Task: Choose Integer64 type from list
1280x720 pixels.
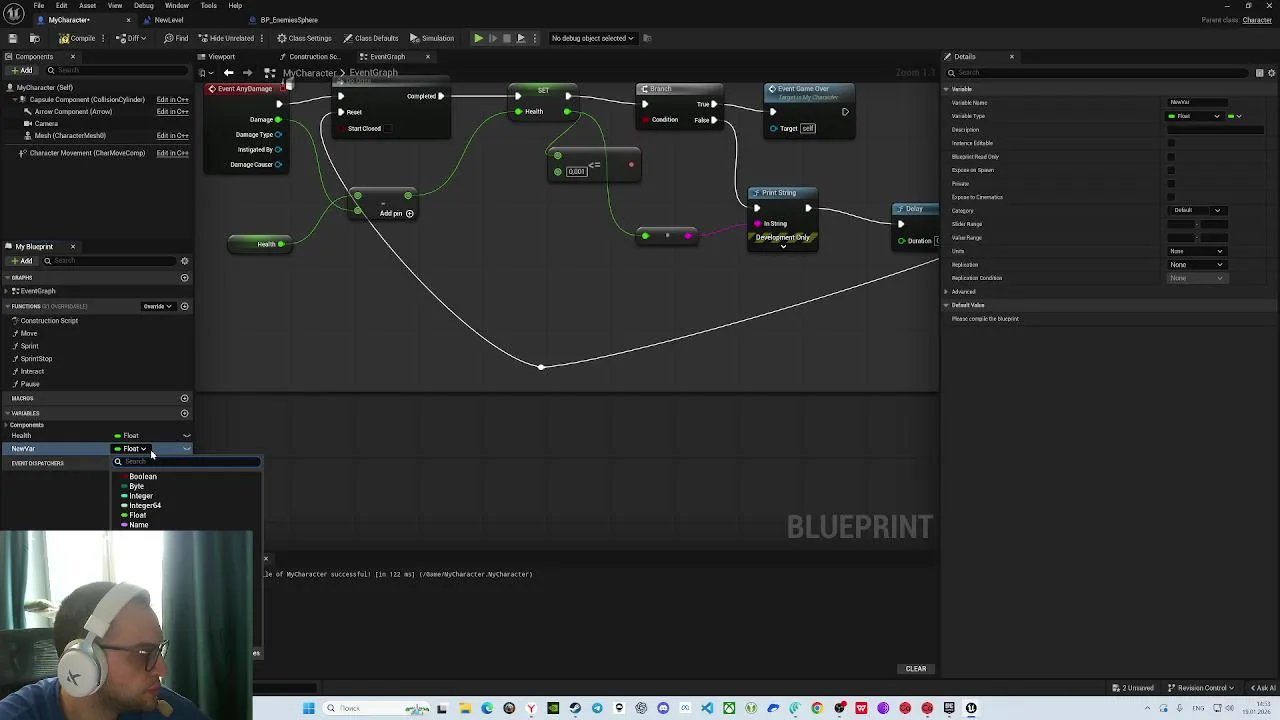Action: click(145, 506)
